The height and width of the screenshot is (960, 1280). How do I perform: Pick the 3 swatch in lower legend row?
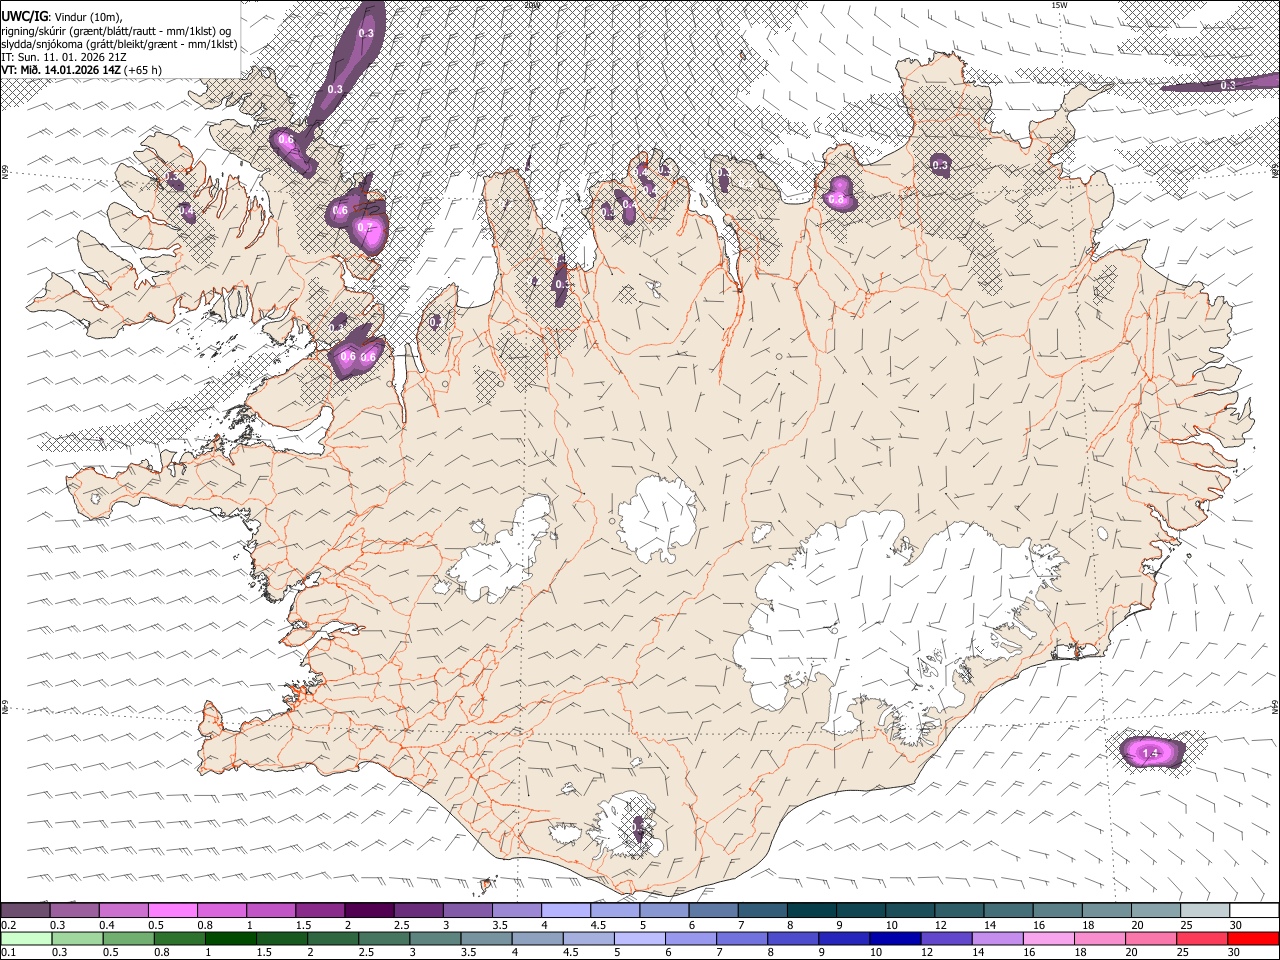coord(435,939)
